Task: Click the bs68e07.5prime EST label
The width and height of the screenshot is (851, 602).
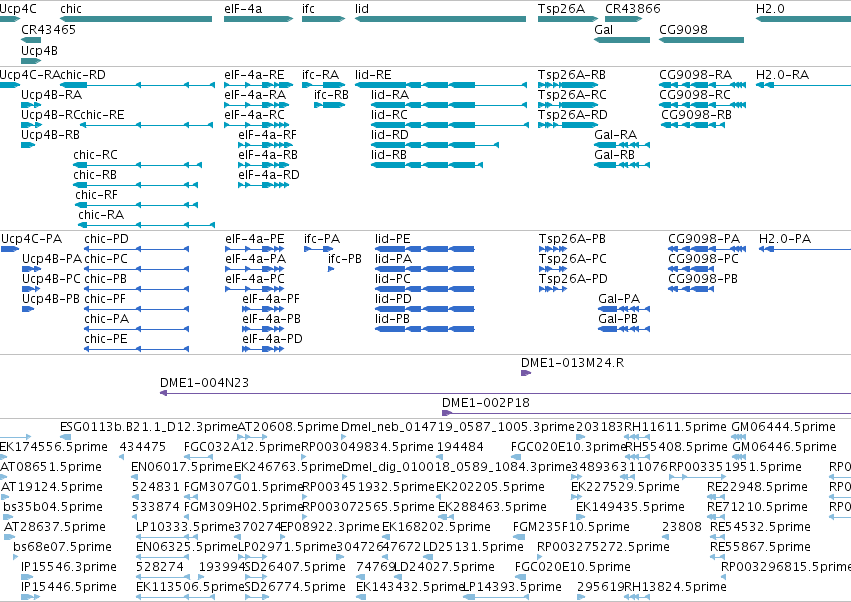Action: [x=62, y=547]
